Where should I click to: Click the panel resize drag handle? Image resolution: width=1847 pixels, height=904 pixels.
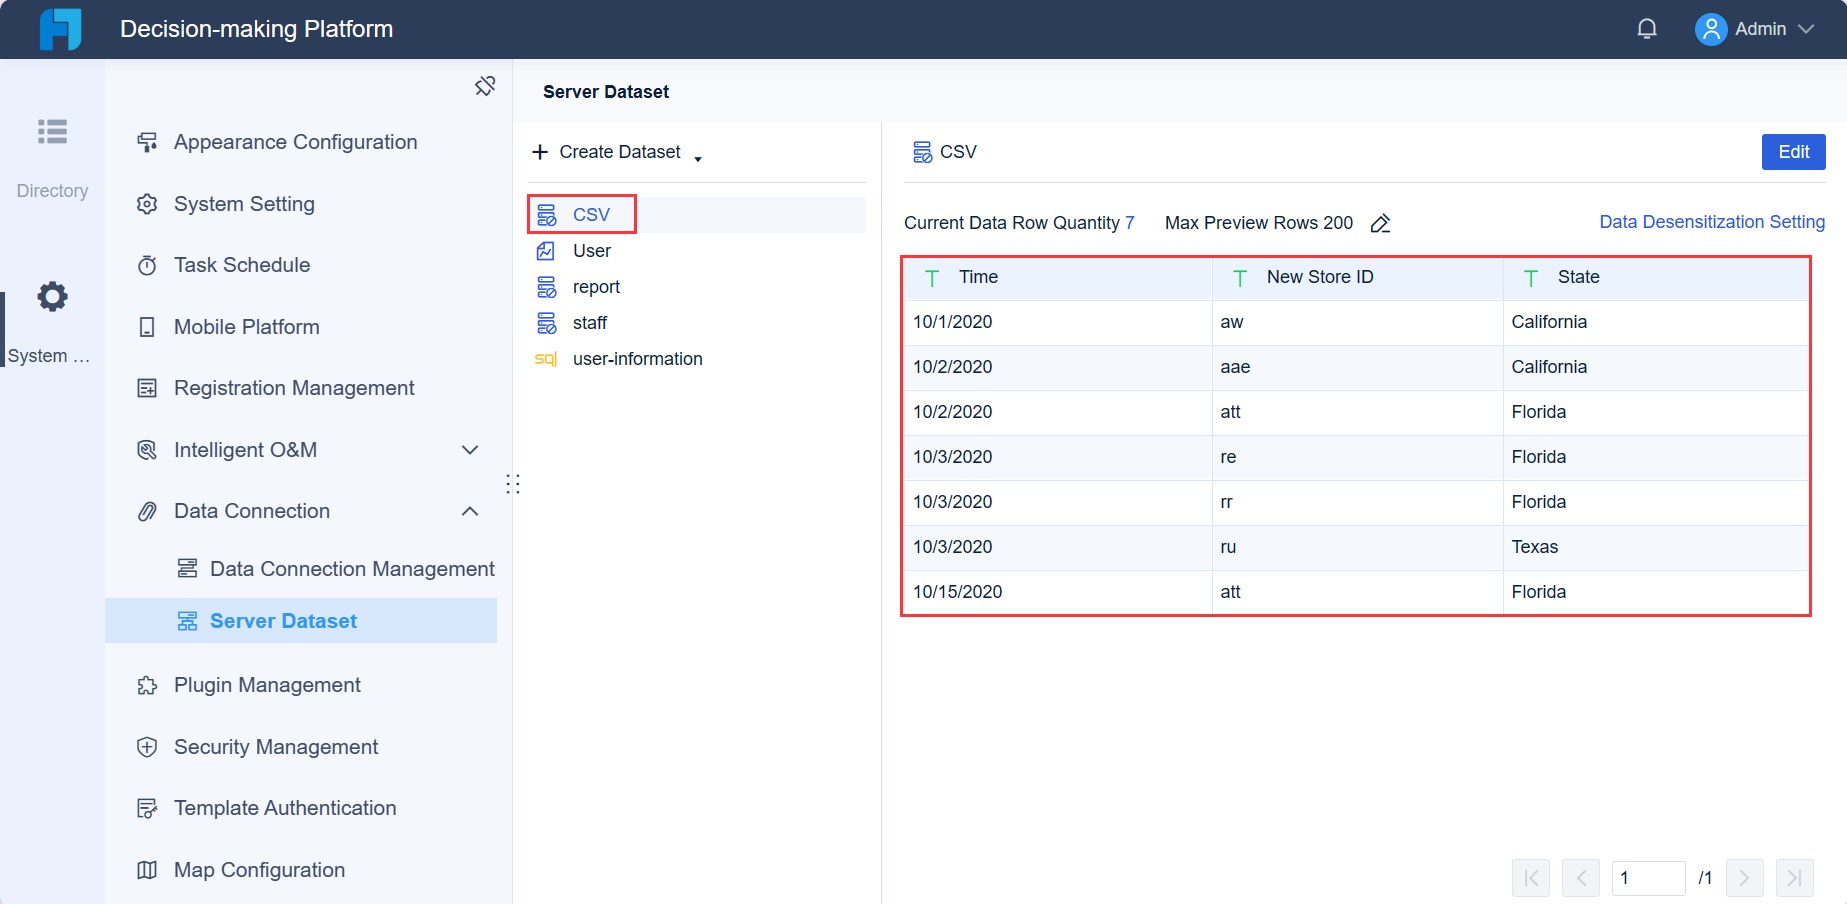click(x=513, y=484)
